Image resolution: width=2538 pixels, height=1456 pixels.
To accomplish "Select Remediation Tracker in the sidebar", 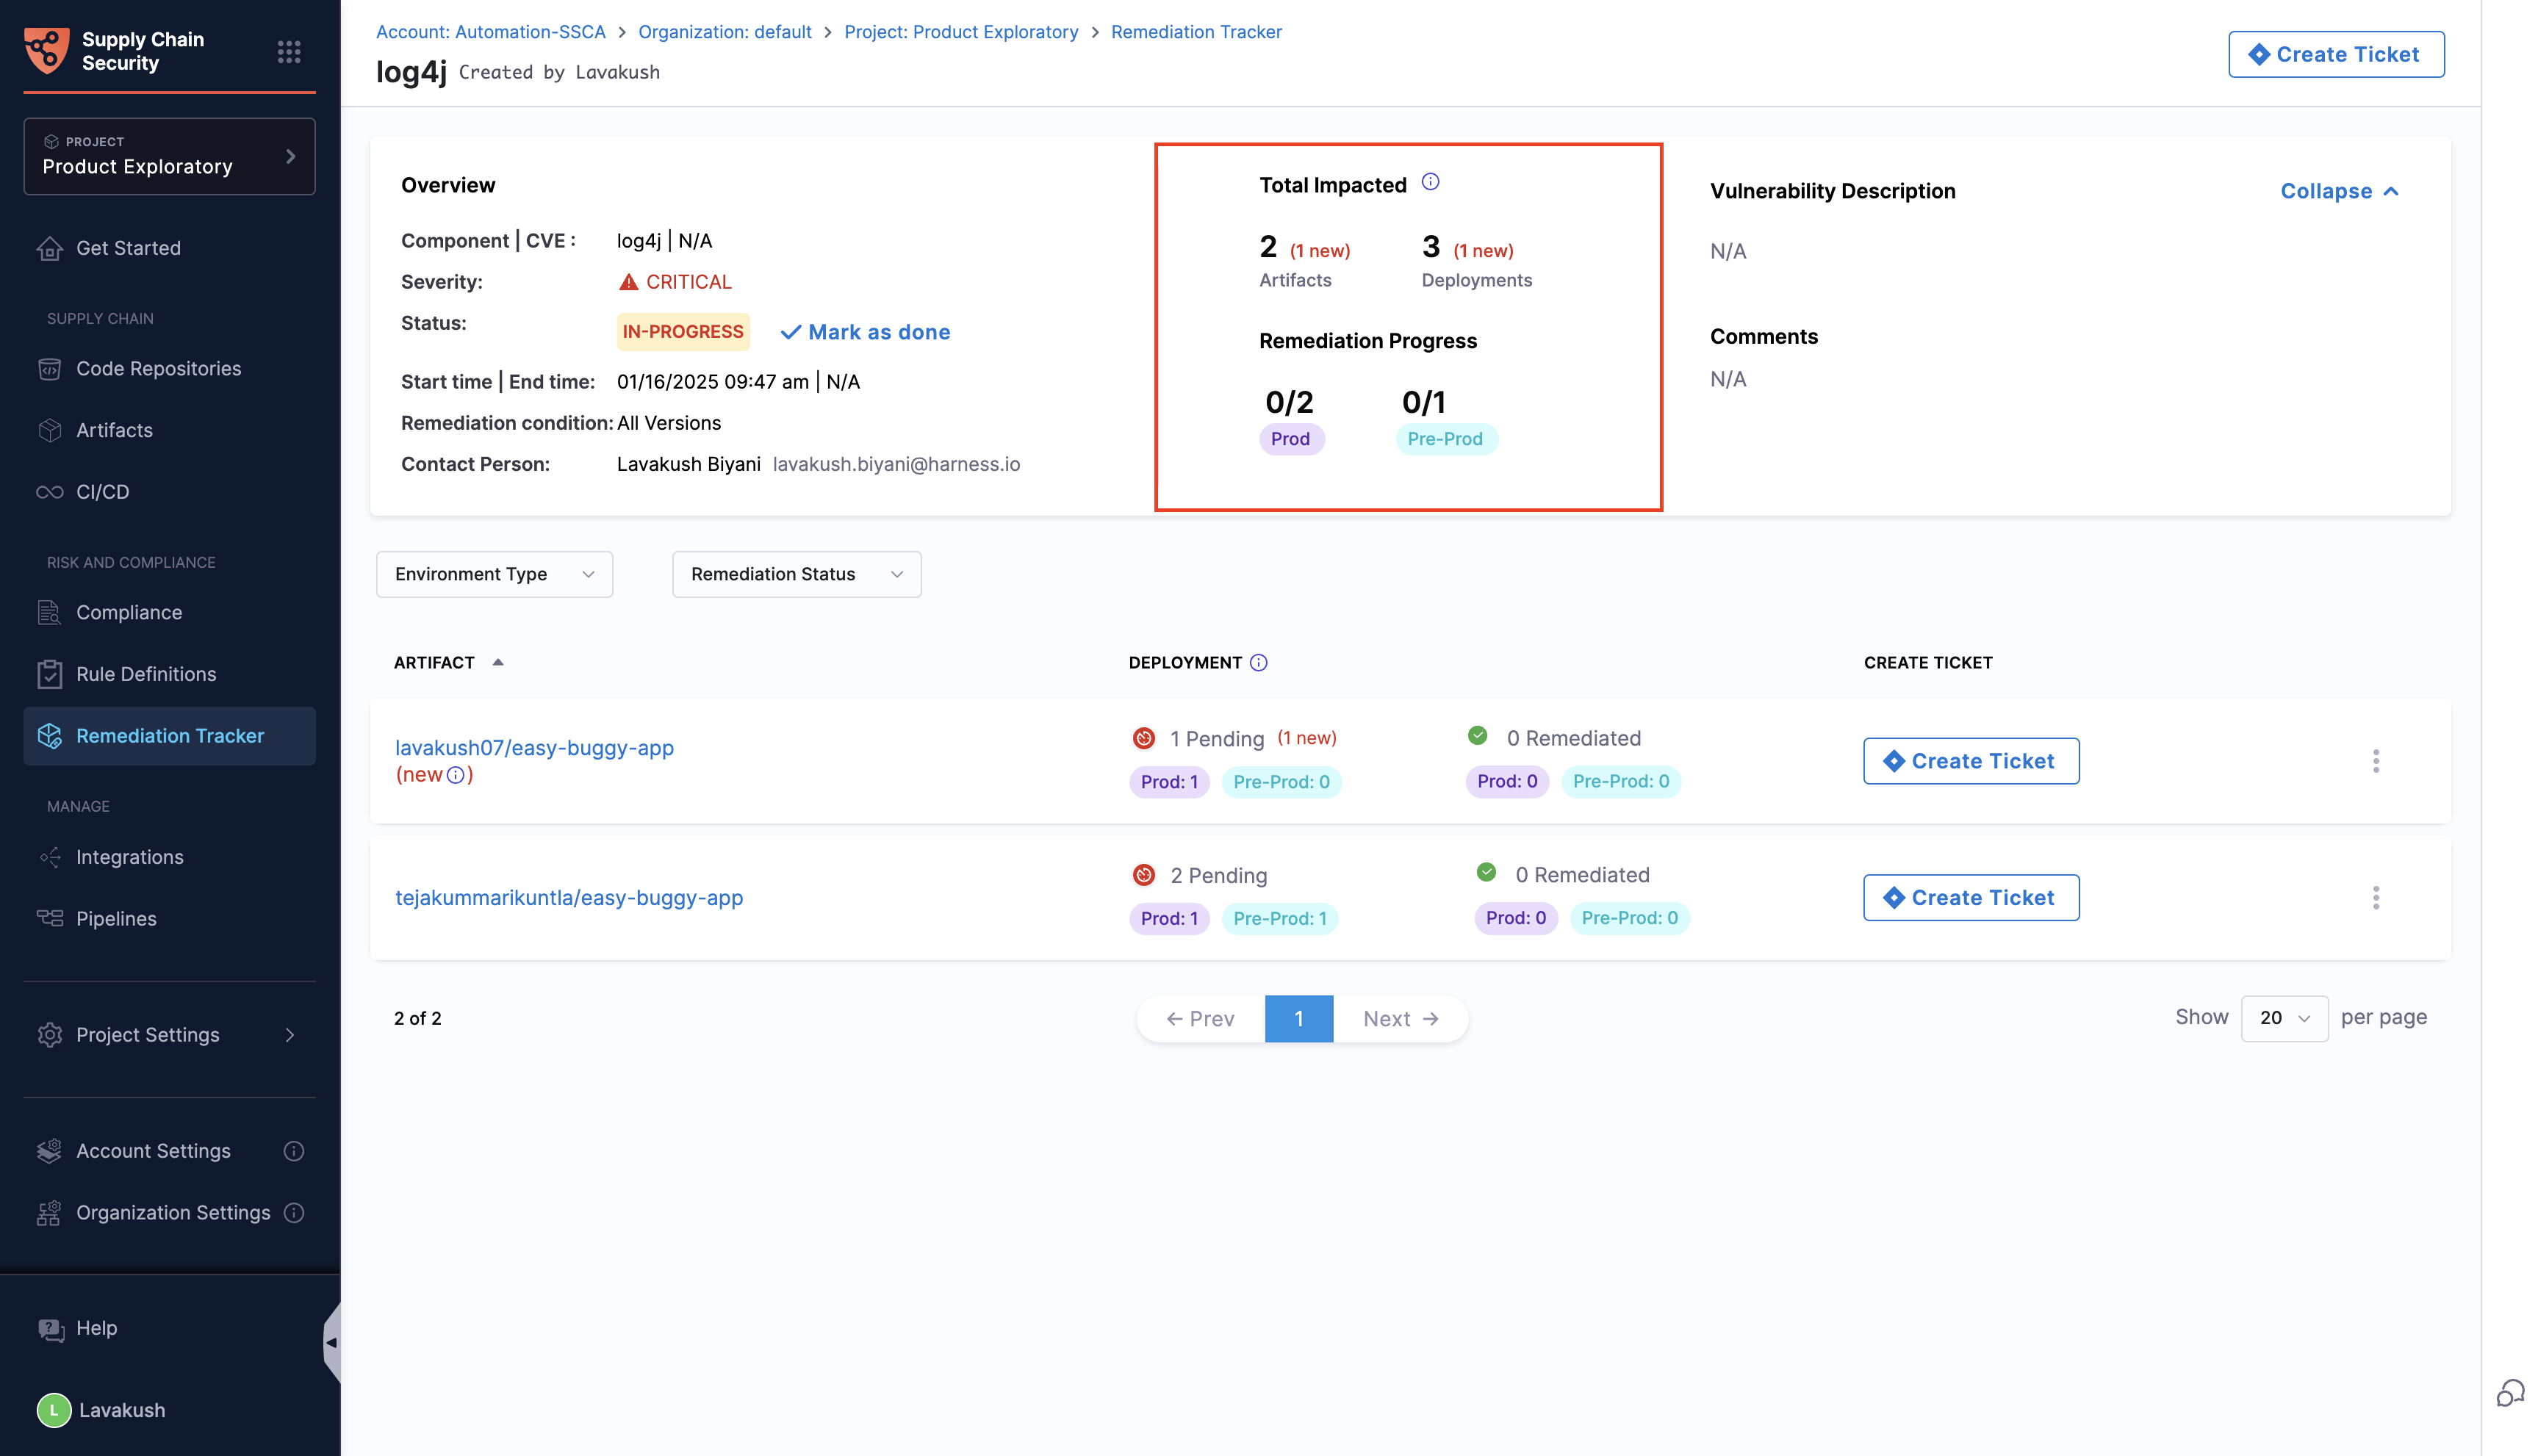I will (x=169, y=736).
